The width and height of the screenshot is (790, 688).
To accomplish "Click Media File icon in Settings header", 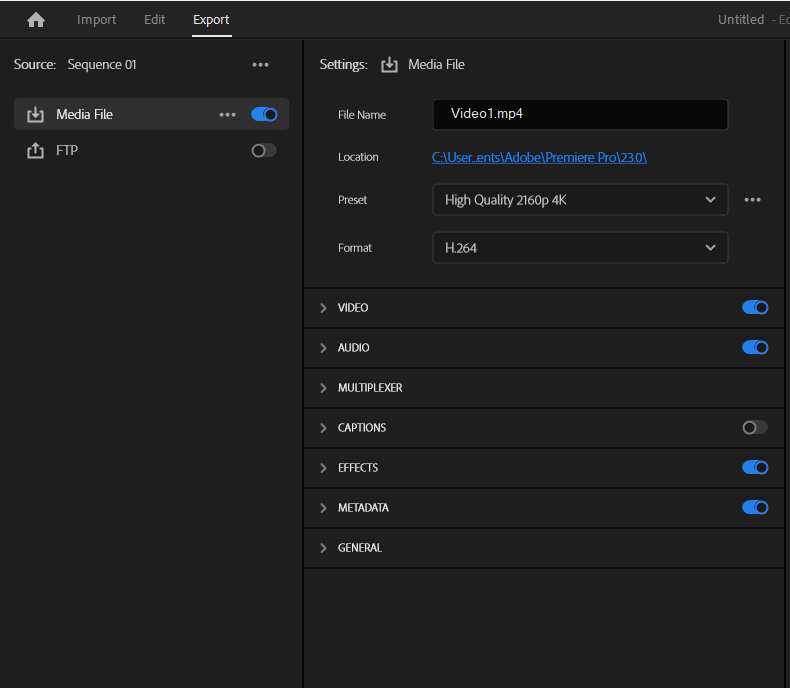I will pyautogui.click(x=389, y=65).
